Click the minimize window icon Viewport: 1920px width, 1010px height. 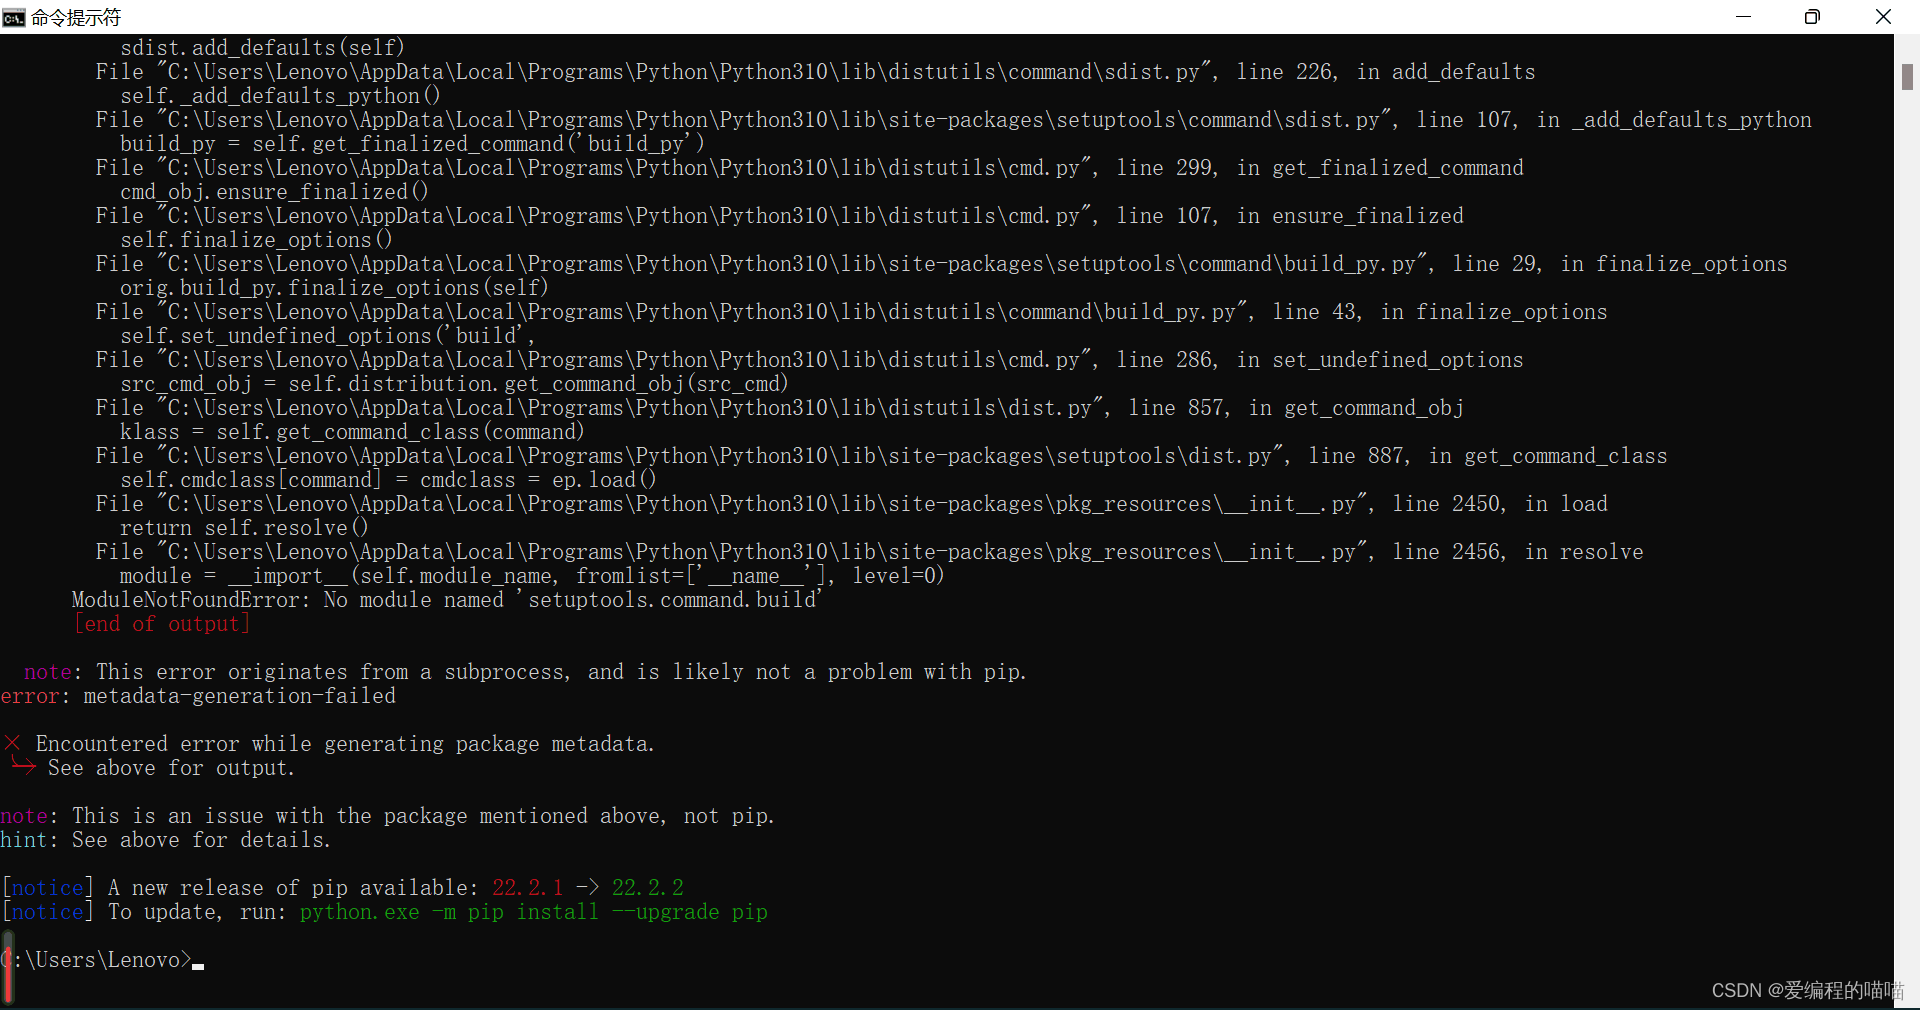1743,16
